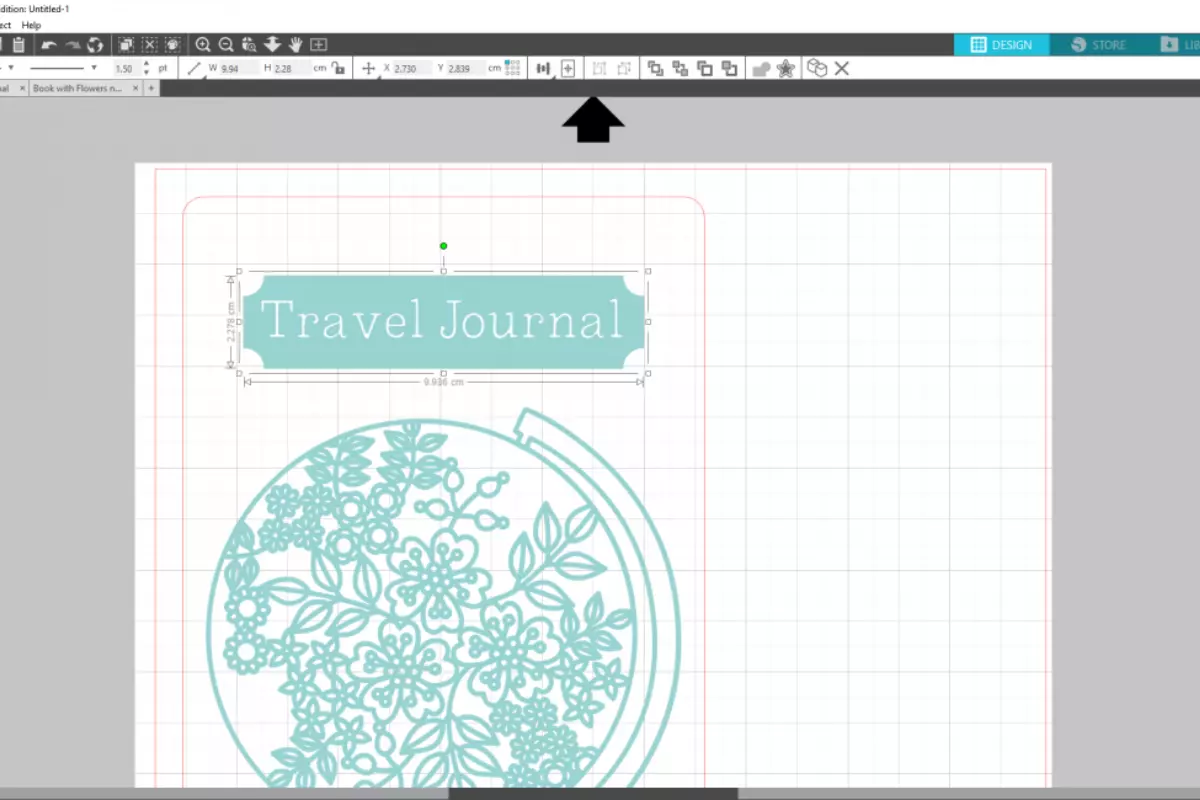Zoom out with magnifier minus icon
The height and width of the screenshot is (800, 1200).
click(226, 45)
